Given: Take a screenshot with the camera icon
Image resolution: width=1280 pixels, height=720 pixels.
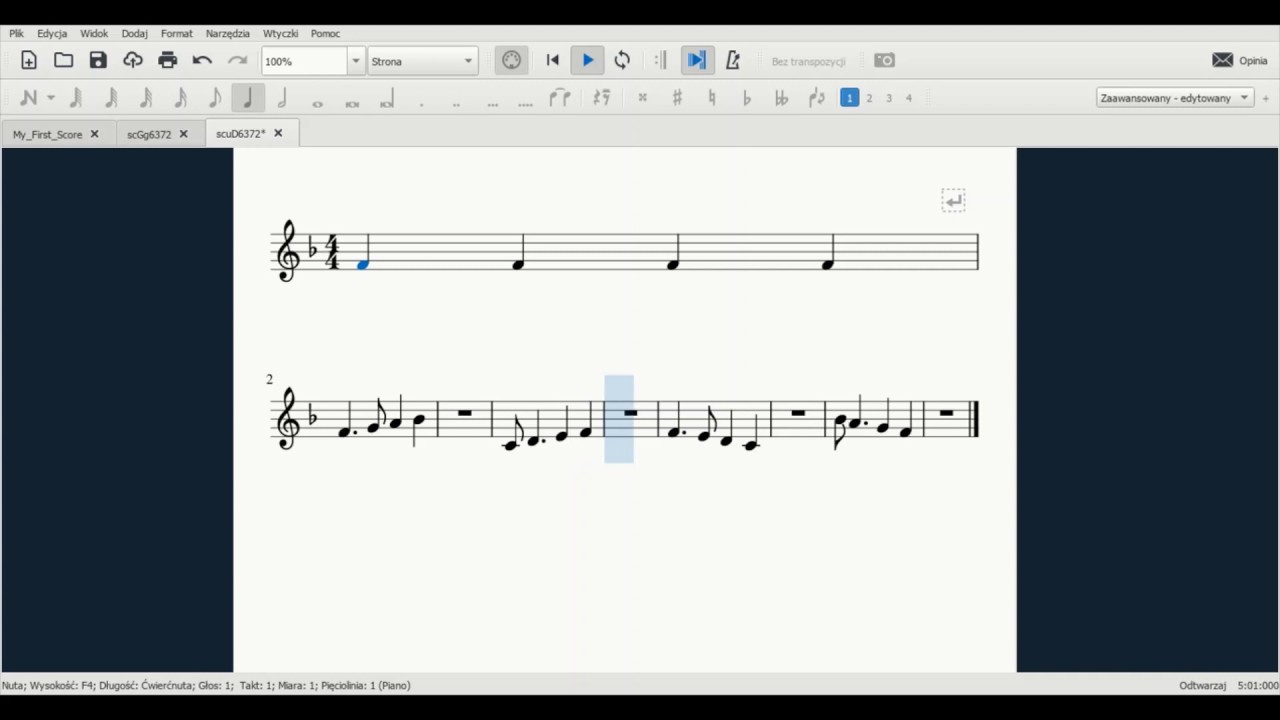Looking at the screenshot, I should tap(884, 60).
